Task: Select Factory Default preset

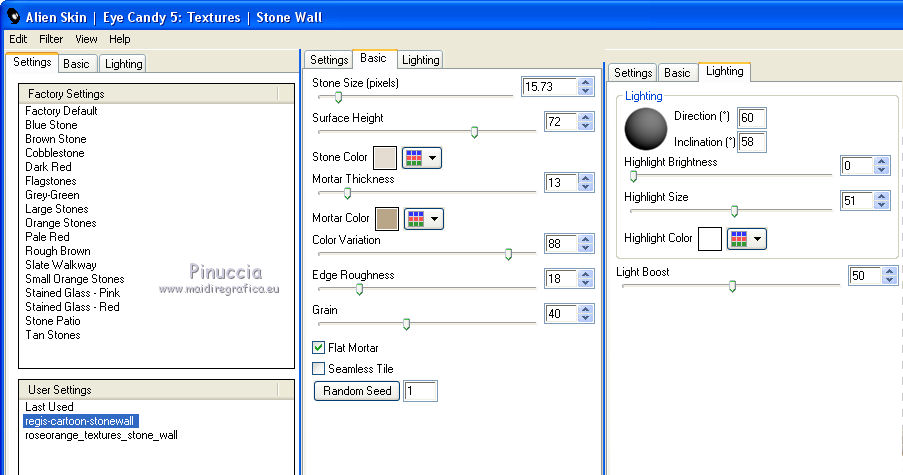Action: [x=61, y=111]
